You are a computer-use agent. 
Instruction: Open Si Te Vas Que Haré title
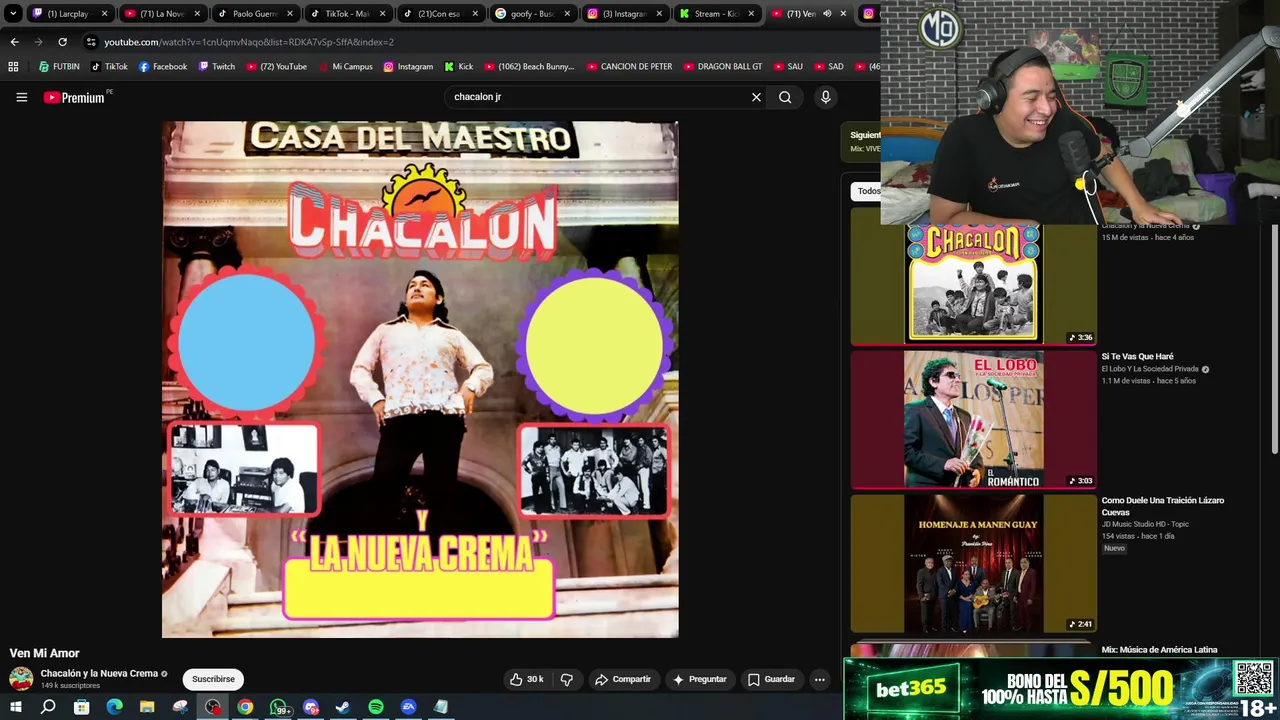coord(1137,356)
